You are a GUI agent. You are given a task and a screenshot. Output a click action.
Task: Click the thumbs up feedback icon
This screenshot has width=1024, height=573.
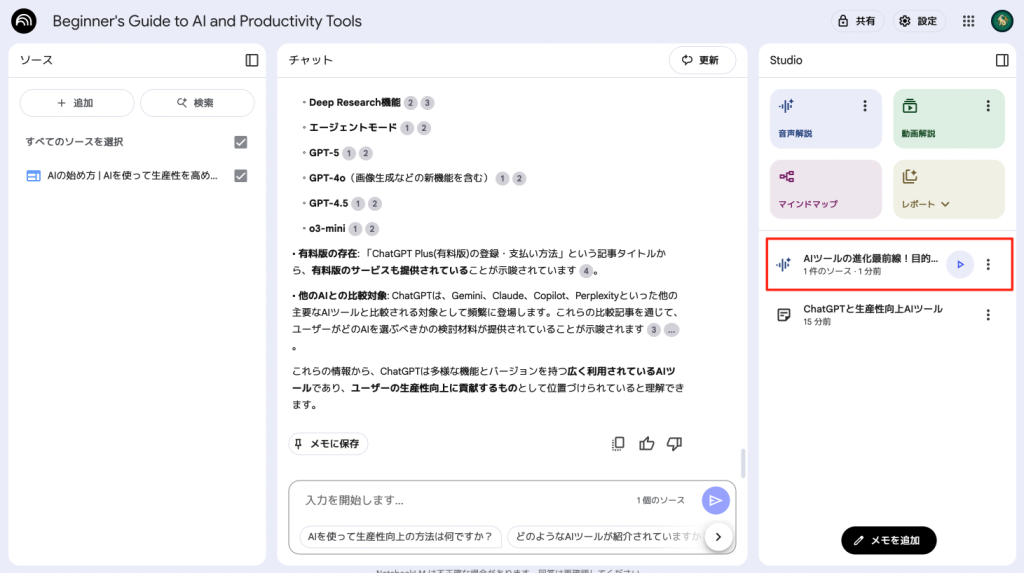(647, 443)
